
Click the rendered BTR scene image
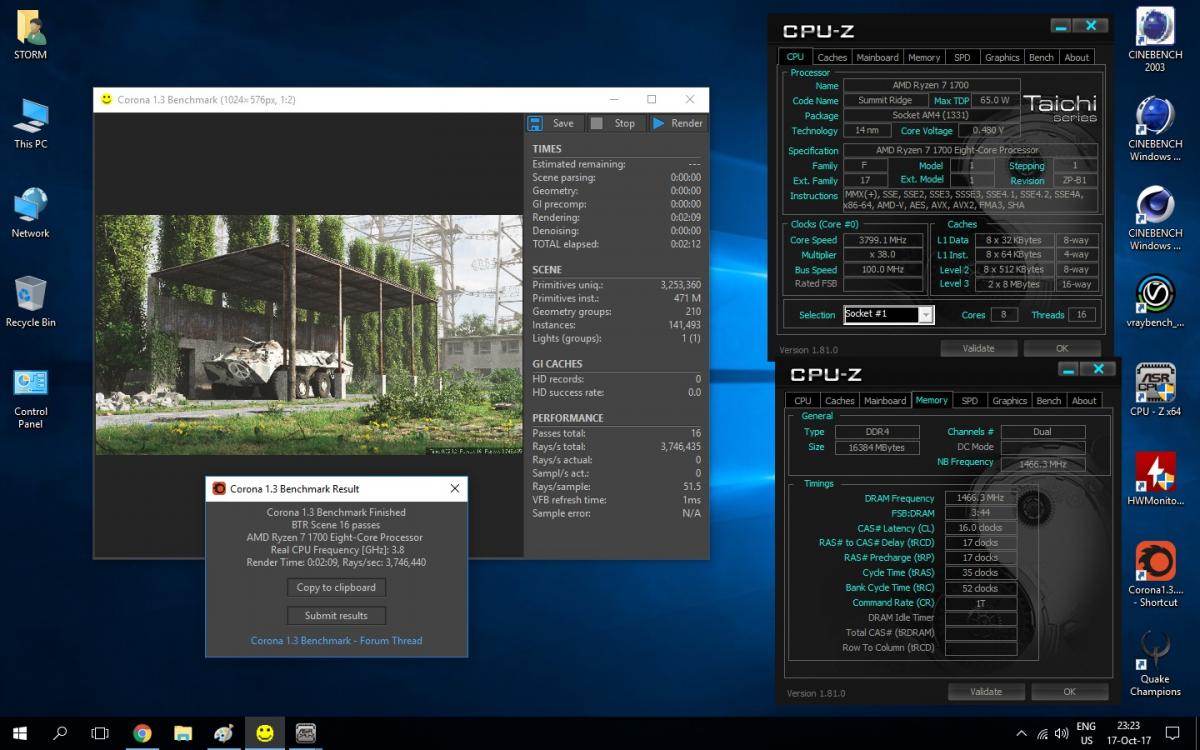click(309, 335)
